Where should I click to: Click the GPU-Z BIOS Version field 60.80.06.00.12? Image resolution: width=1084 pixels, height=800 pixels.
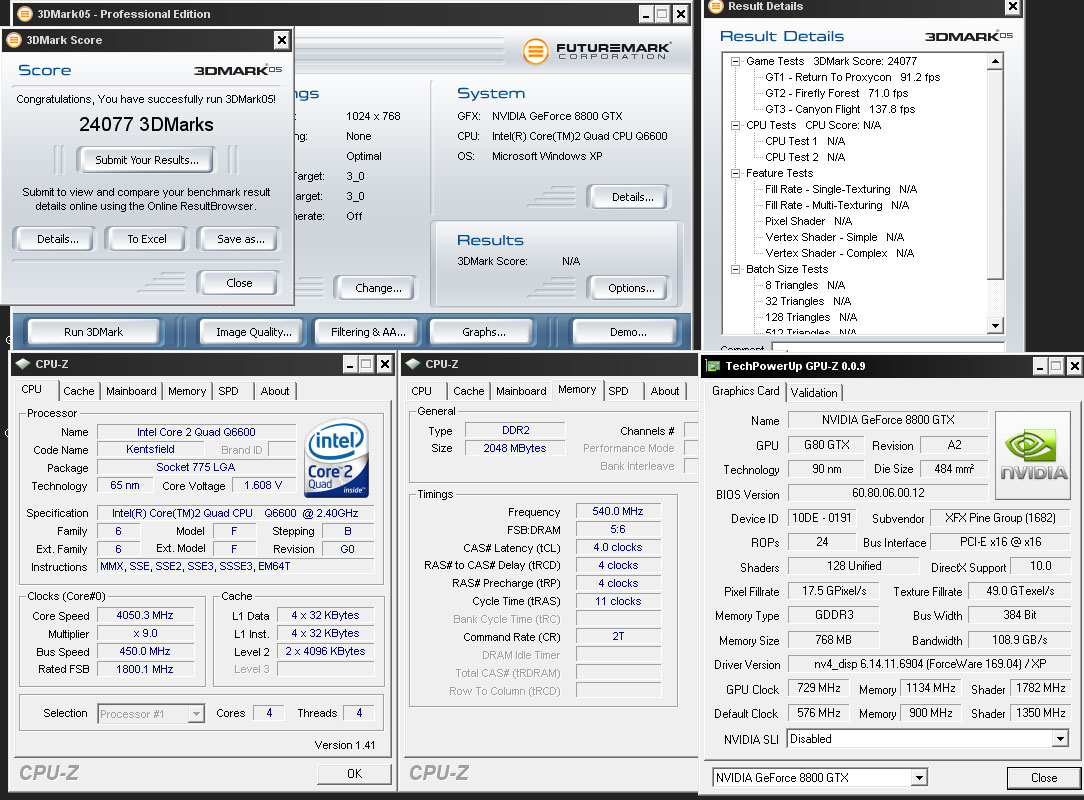click(x=888, y=493)
